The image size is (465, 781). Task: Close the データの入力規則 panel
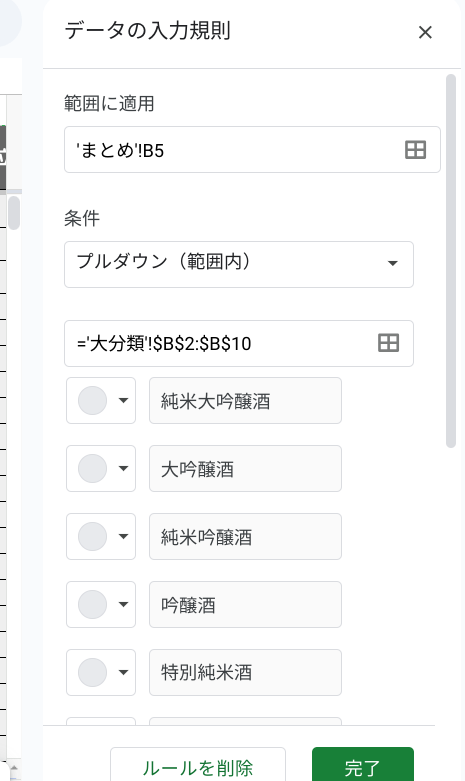point(425,32)
